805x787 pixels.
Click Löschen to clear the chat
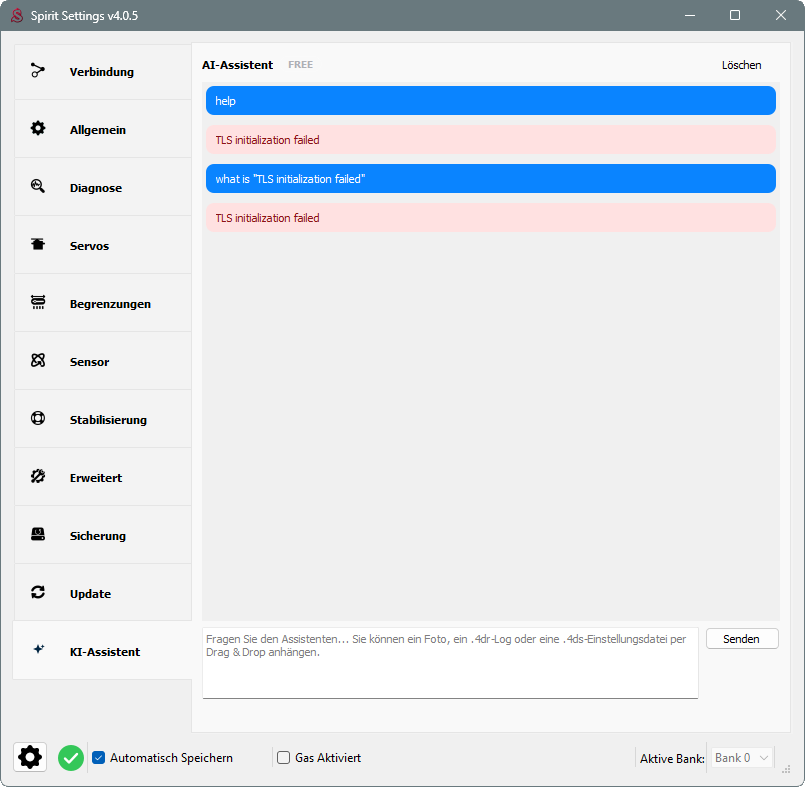point(741,65)
